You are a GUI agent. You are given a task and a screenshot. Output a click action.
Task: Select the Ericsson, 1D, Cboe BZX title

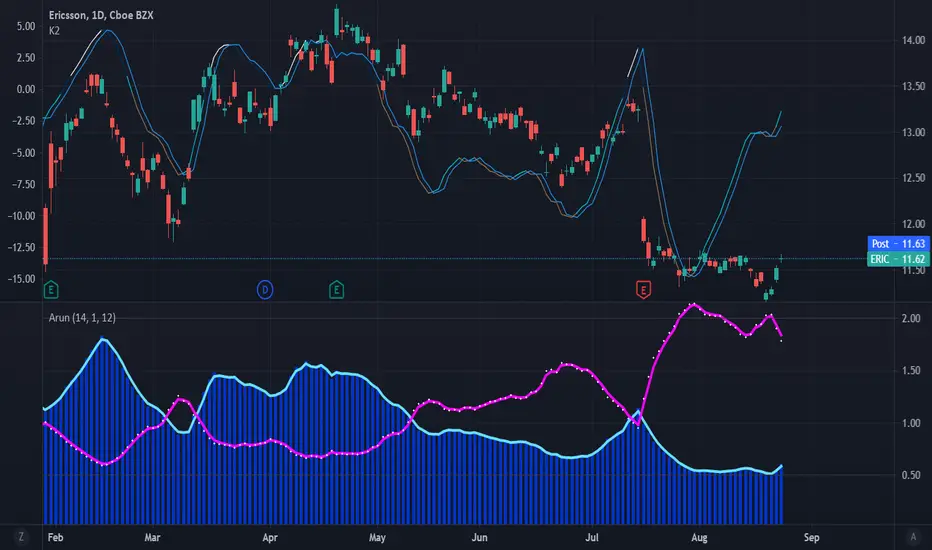(x=101, y=15)
